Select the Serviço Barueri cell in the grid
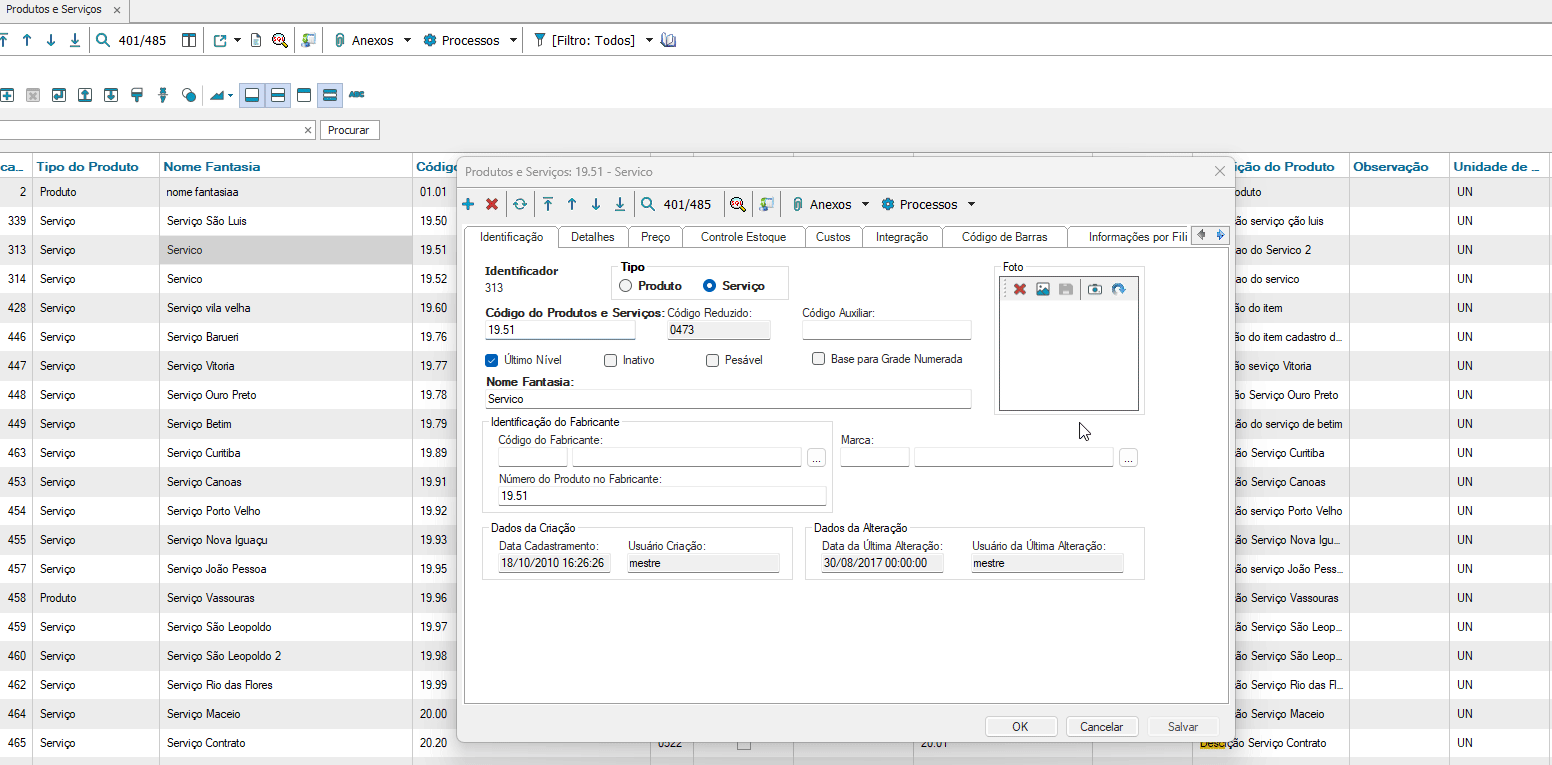Image resolution: width=1552 pixels, height=765 pixels. tap(286, 337)
